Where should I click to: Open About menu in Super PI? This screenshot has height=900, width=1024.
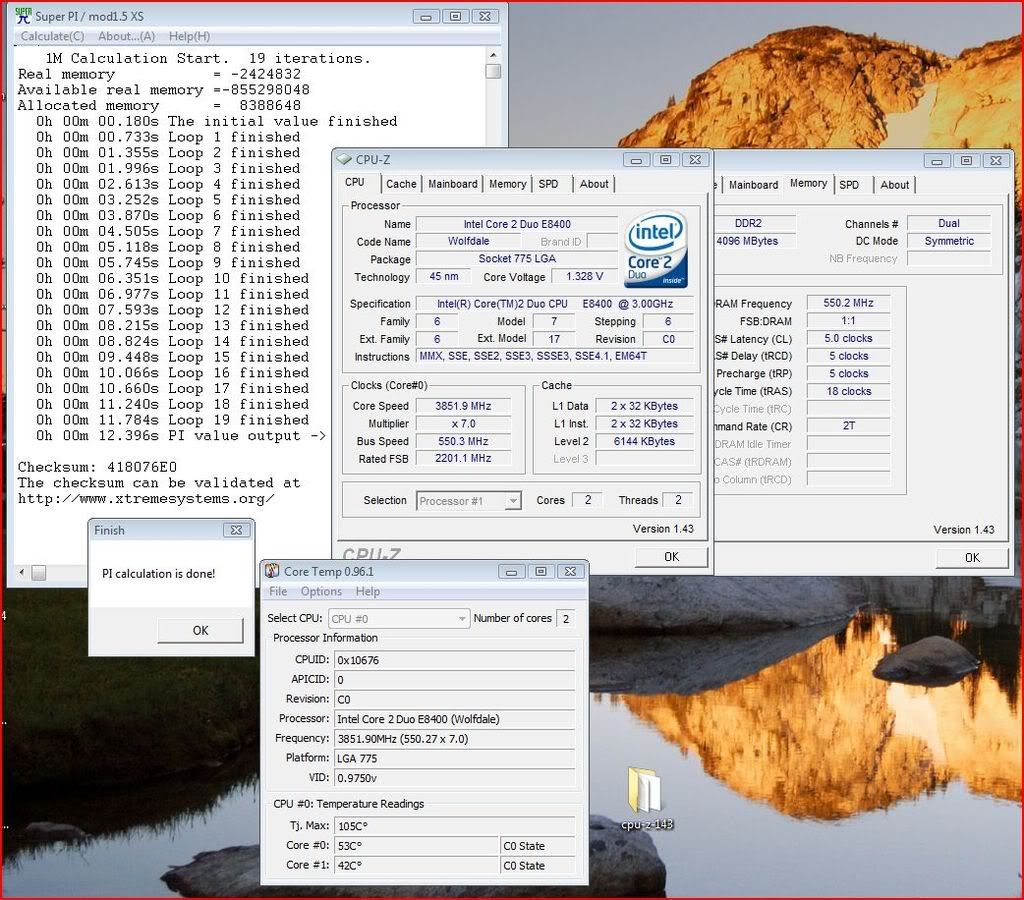pyautogui.click(x=127, y=36)
